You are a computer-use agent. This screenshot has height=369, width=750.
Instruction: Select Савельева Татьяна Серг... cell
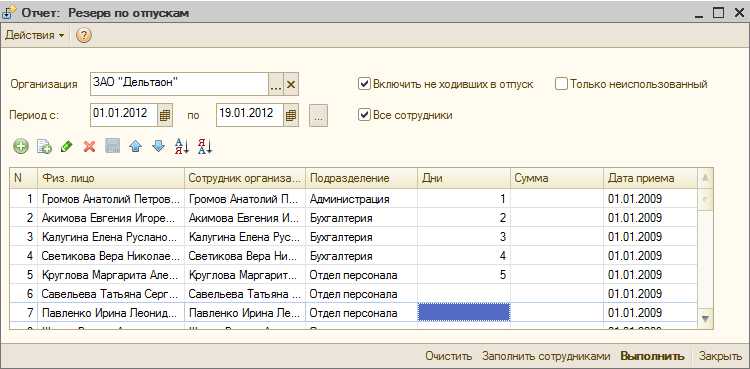(111, 294)
